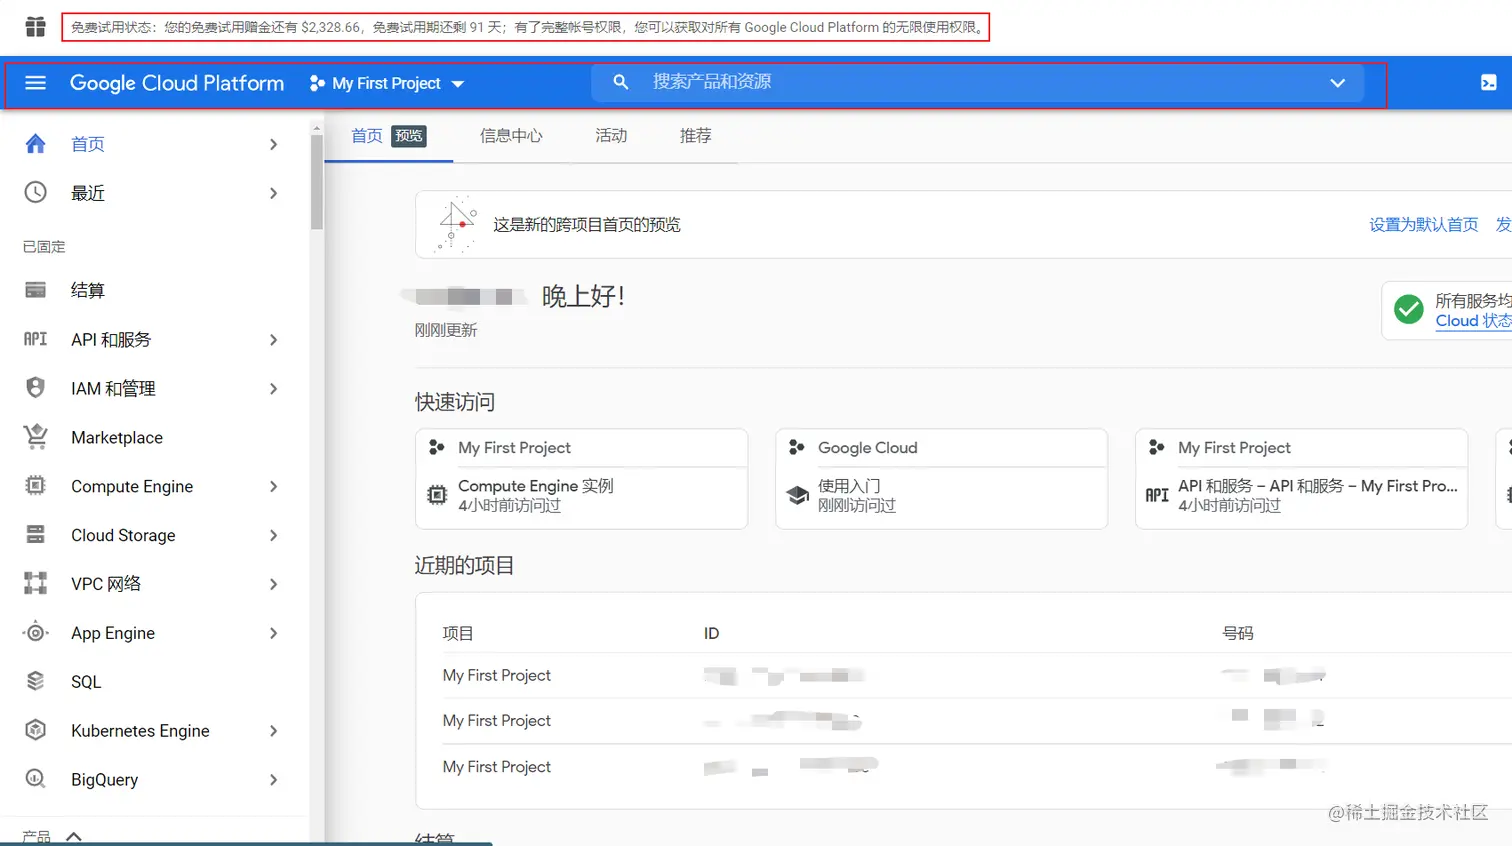Click the API icon in quick access card
The height and width of the screenshot is (846, 1512).
[x=1157, y=494]
